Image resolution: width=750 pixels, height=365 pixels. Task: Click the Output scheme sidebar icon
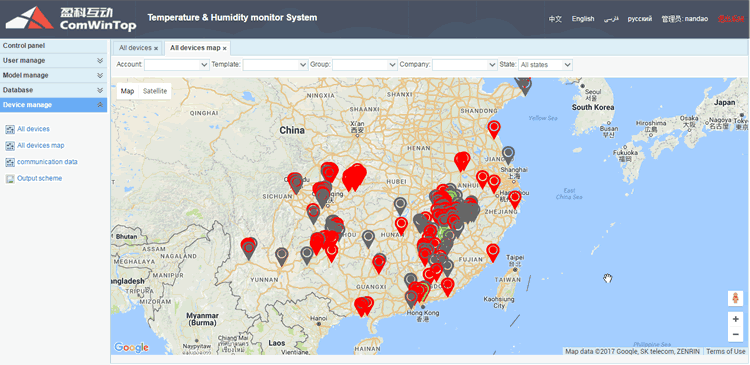(x=10, y=178)
